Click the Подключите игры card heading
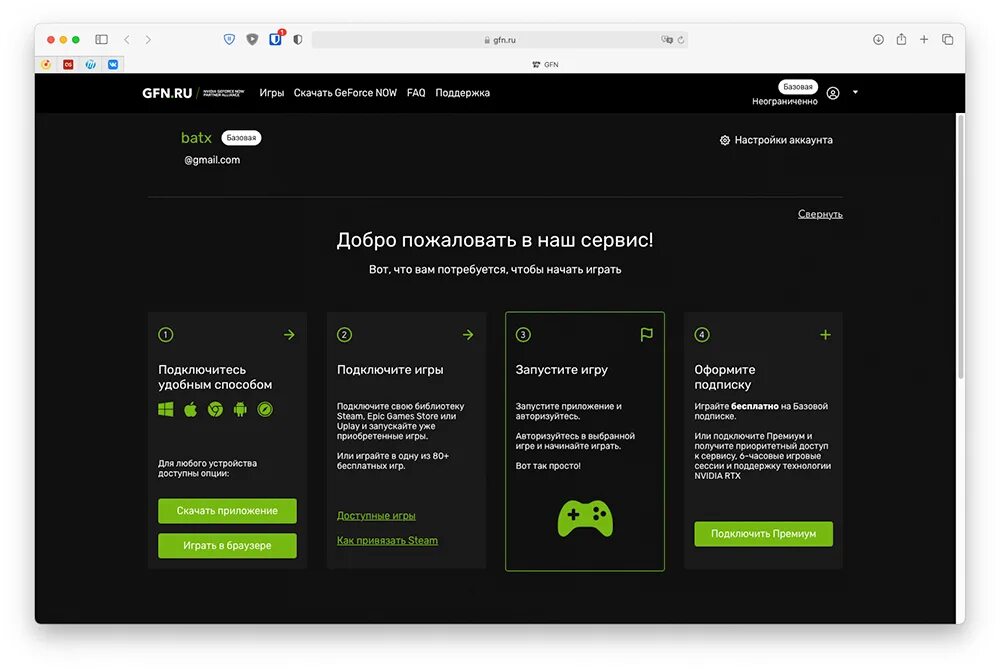Image resolution: width=1000 pixels, height=670 pixels. [390, 370]
